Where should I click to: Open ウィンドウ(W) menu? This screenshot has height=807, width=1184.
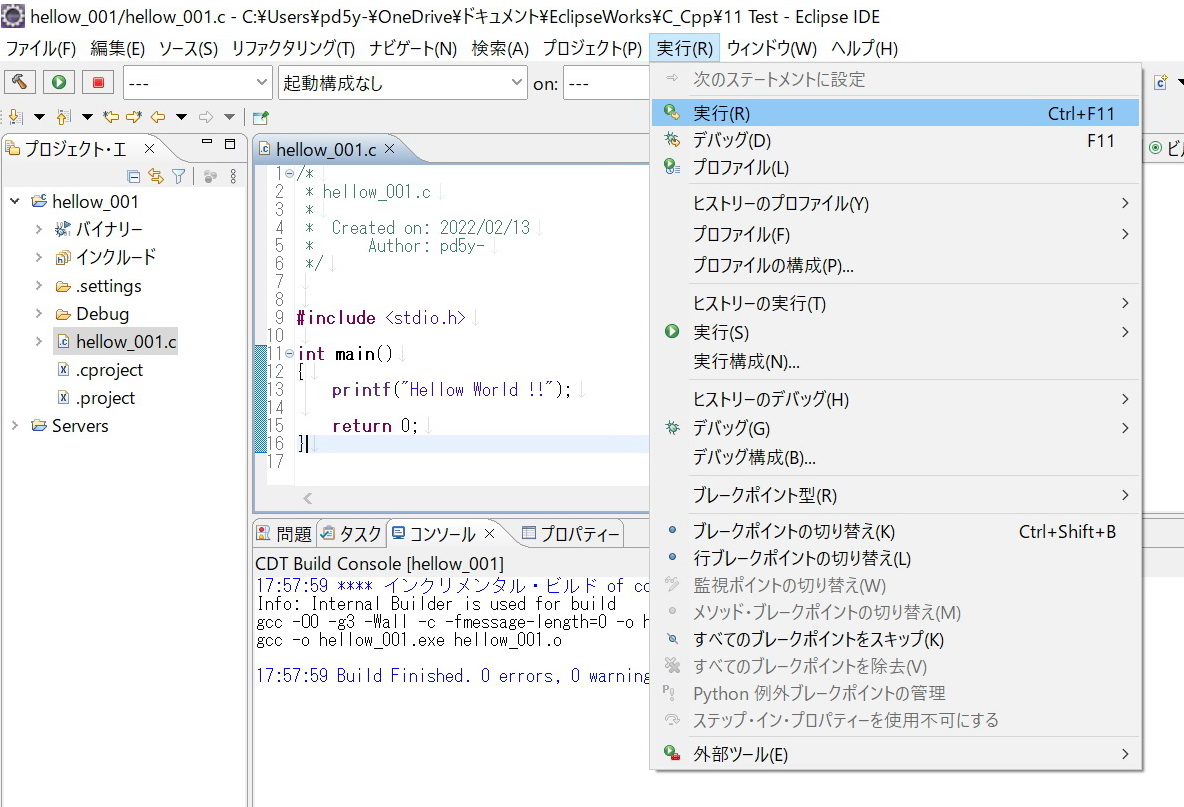tap(771, 48)
